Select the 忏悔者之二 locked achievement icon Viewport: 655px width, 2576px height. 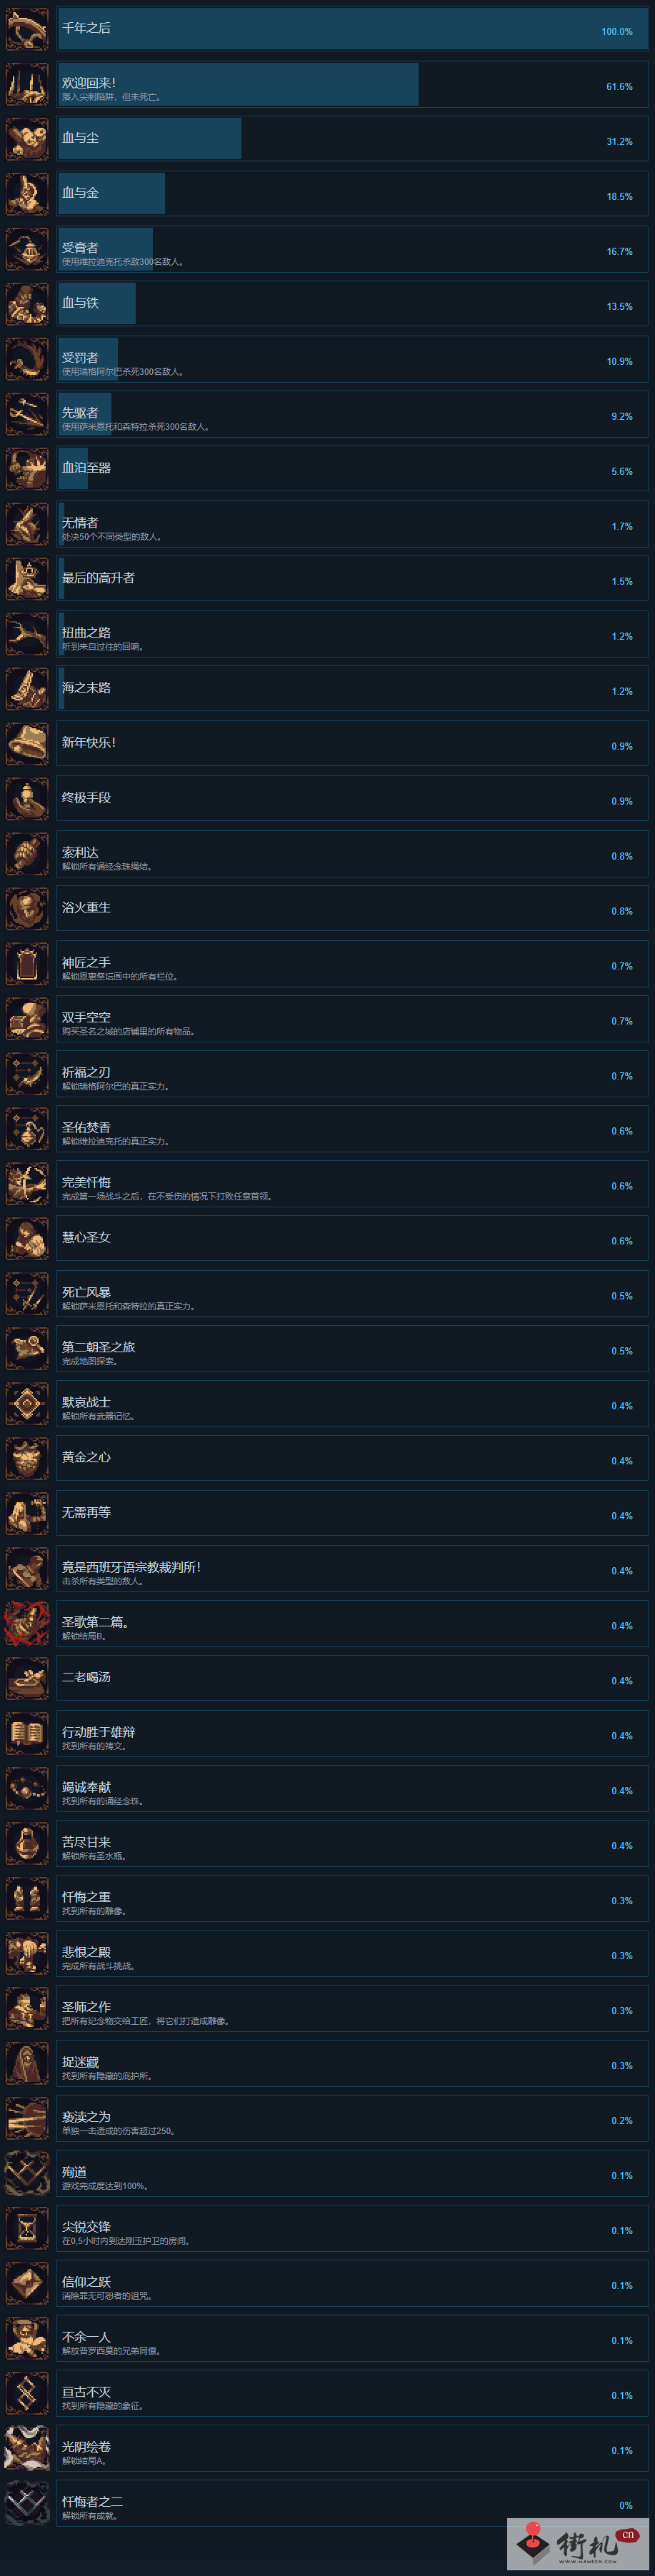27,2504
